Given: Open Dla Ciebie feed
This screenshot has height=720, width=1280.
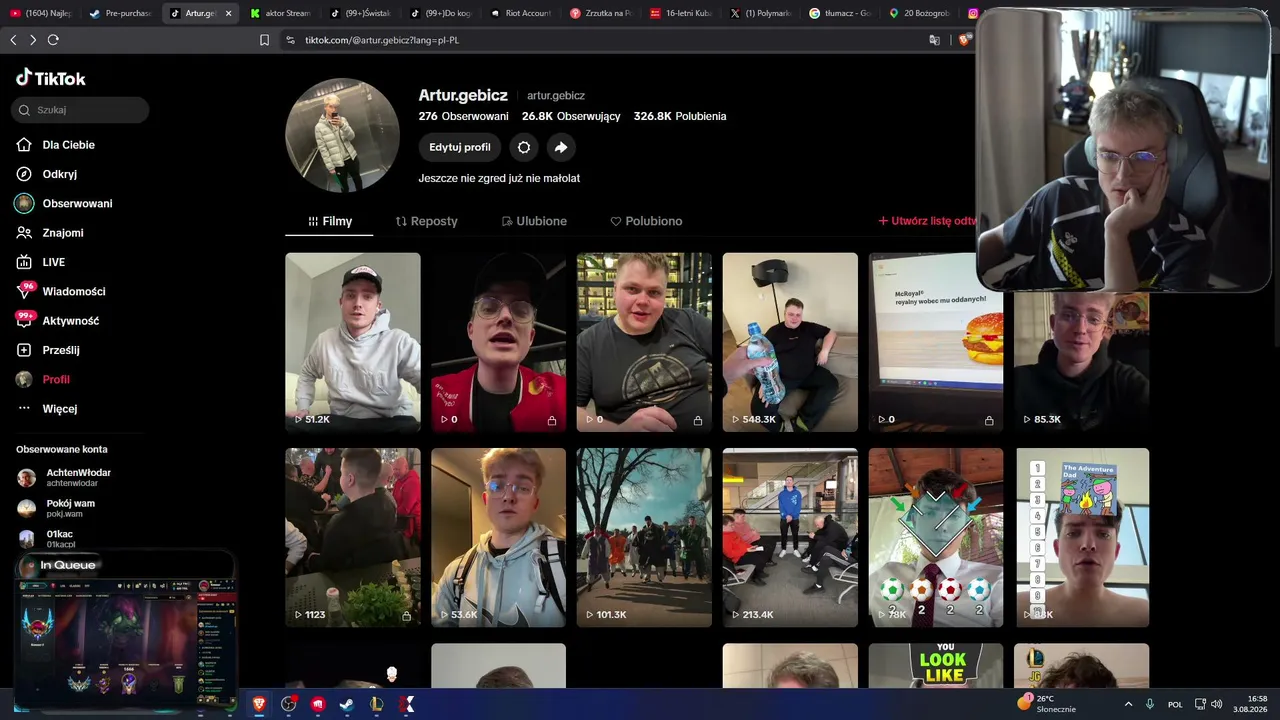Looking at the screenshot, I should [x=56, y=145].
